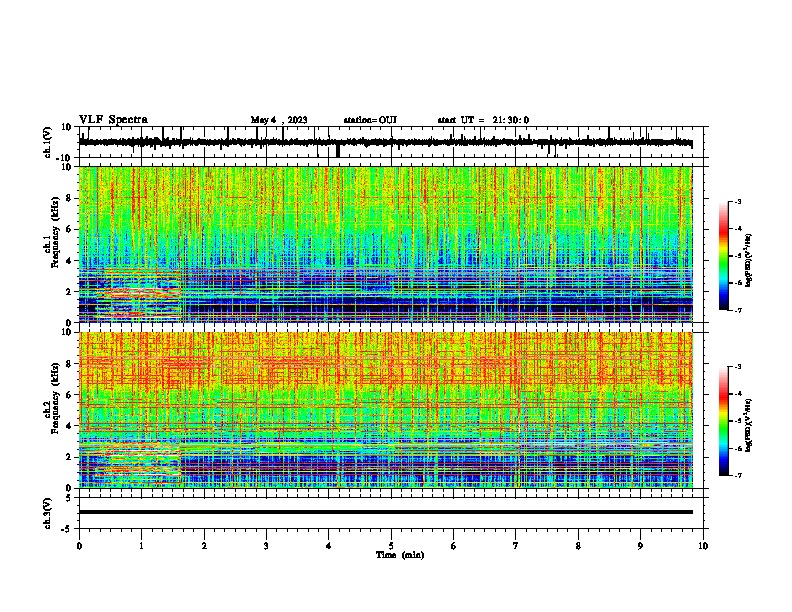Click the "ch.3(V)" waveform axis label
The width and height of the screenshot is (792, 612).
47,513
